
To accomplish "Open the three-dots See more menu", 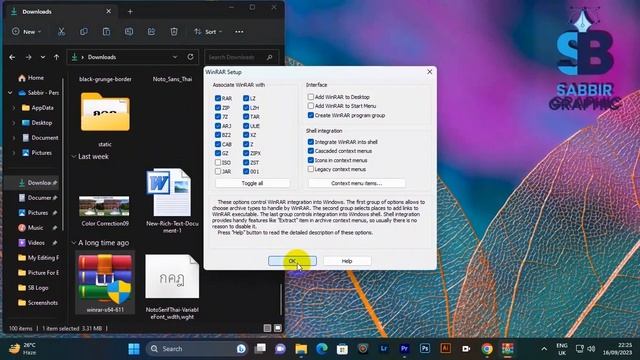I will pos(239,31).
